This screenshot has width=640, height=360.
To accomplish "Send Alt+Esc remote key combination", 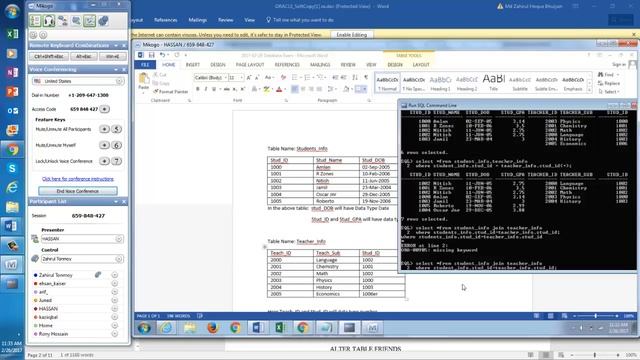I will point(84,56).
